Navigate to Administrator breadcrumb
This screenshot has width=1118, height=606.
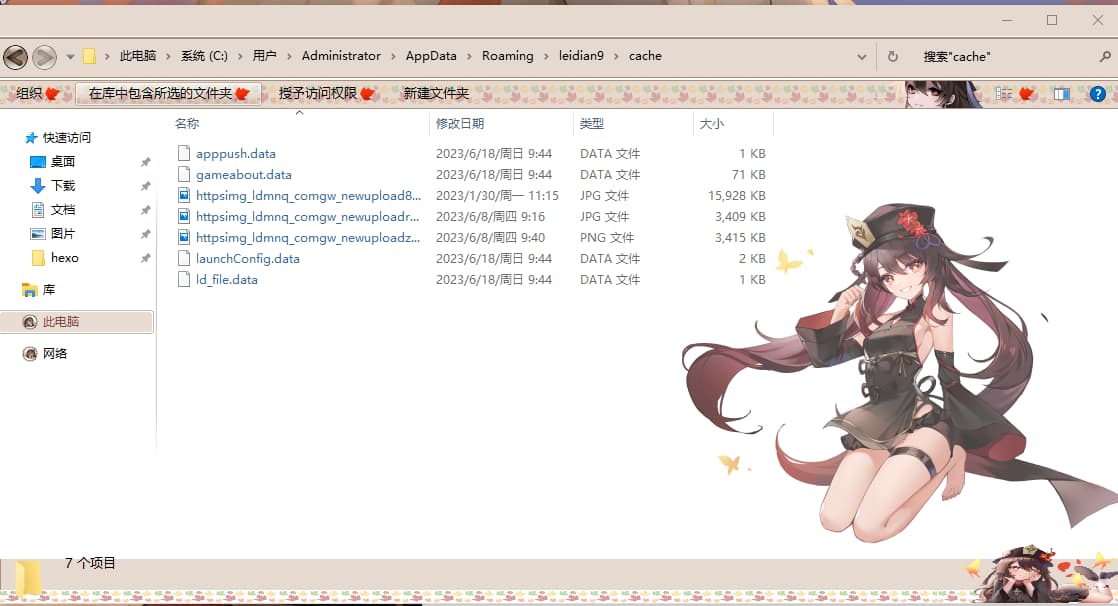pyautogui.click(x=342, y=56)
